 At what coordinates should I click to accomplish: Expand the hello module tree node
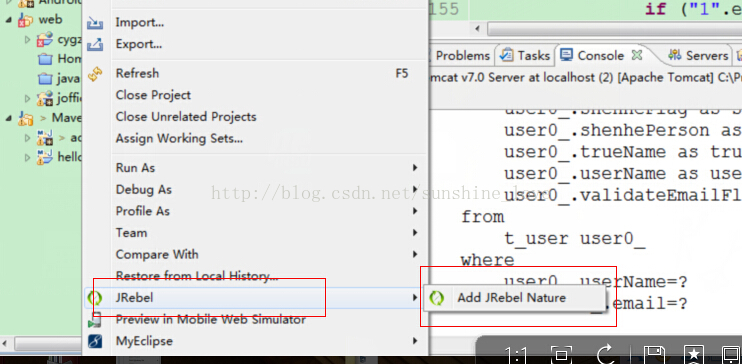[28, 157]
